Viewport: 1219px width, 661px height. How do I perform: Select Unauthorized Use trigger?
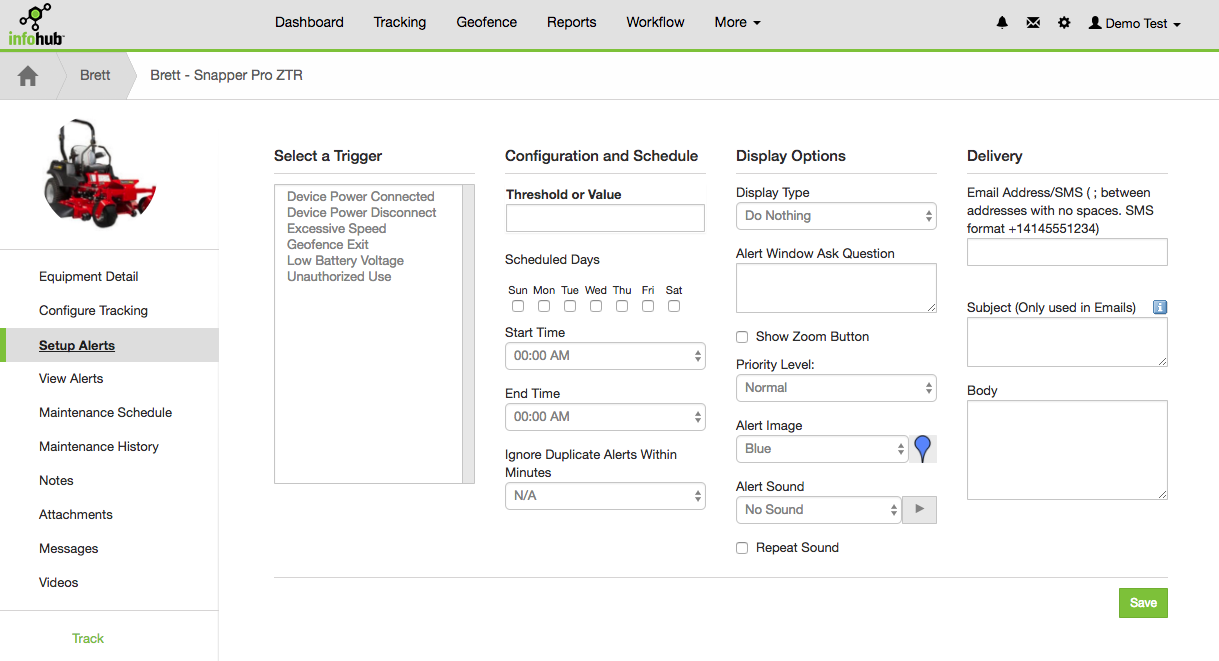339,277
